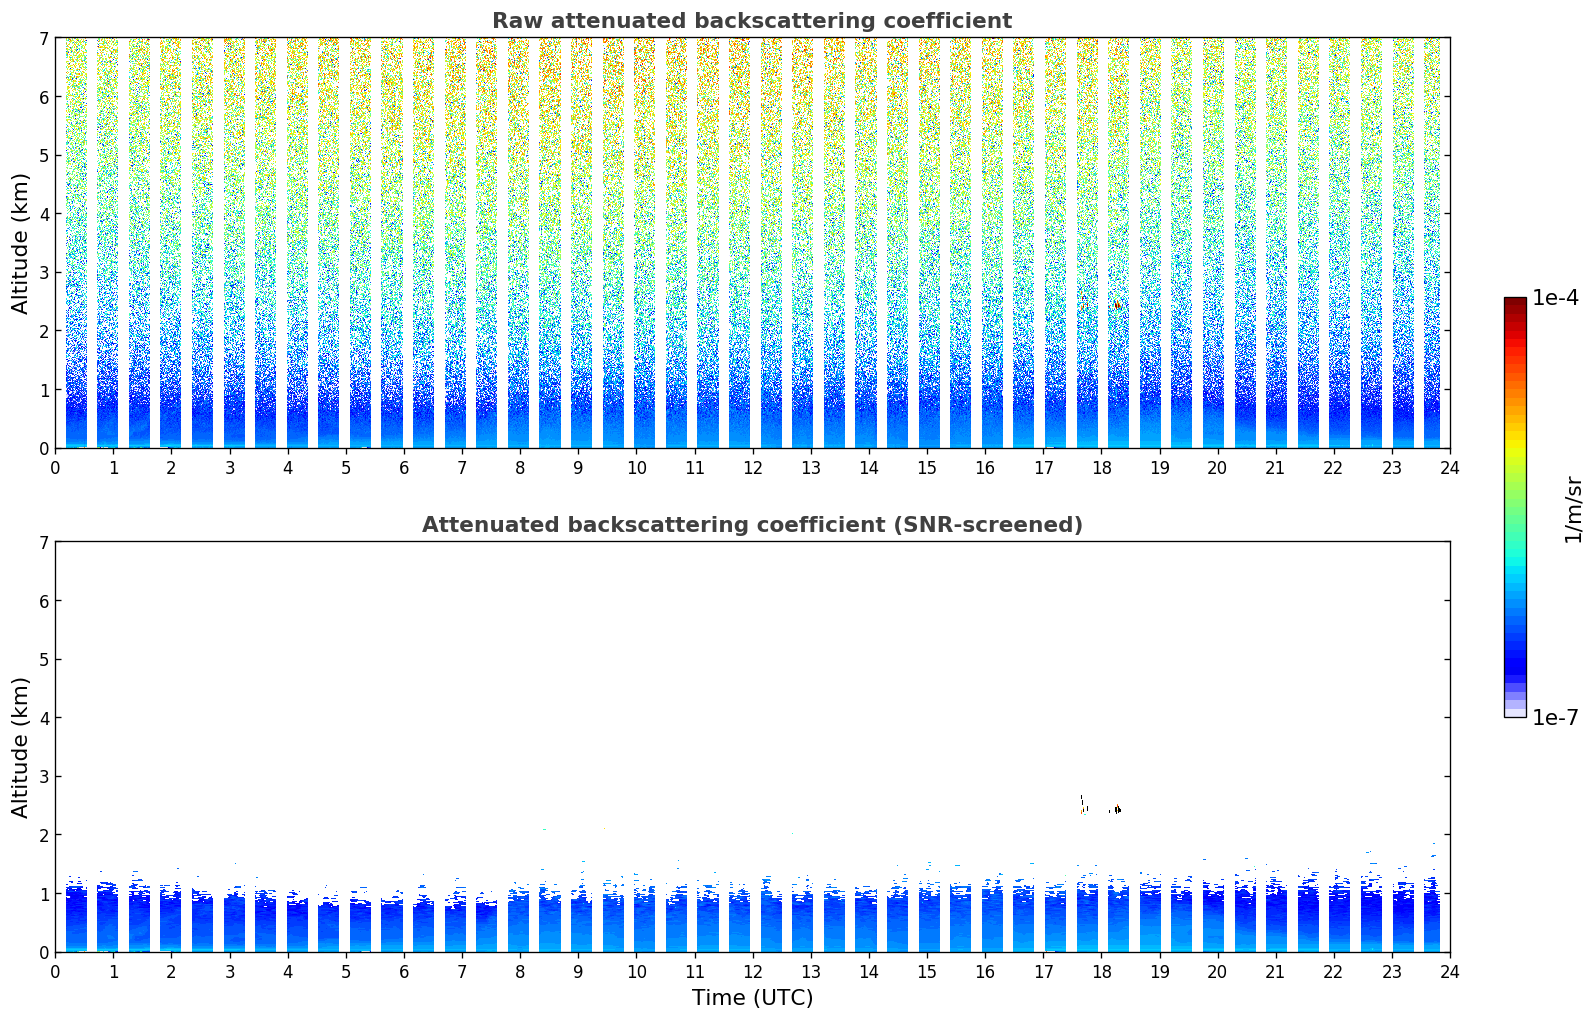The image size is (1595, 1020).
Task: Click the '12' hour tick under the upper plot
Action: click(753, 468)
